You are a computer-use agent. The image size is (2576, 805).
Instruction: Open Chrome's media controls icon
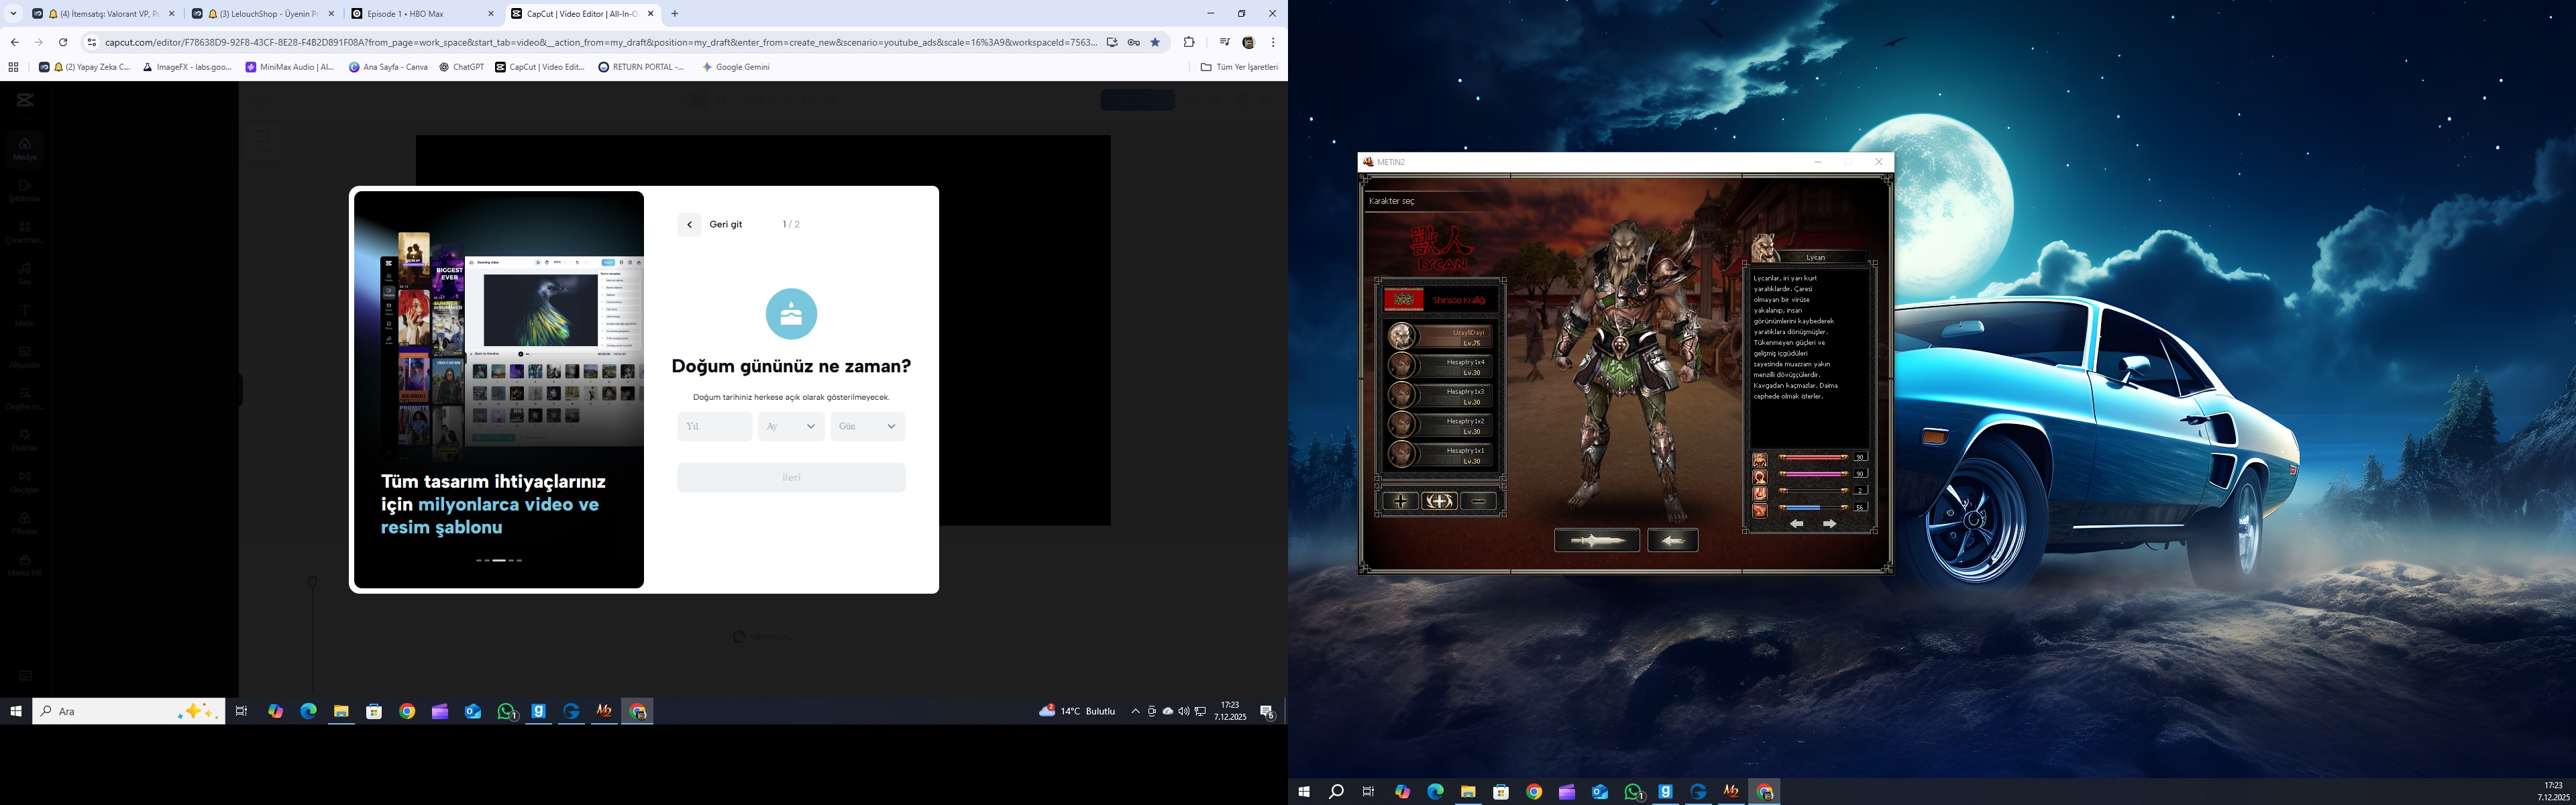(1224, 42)
